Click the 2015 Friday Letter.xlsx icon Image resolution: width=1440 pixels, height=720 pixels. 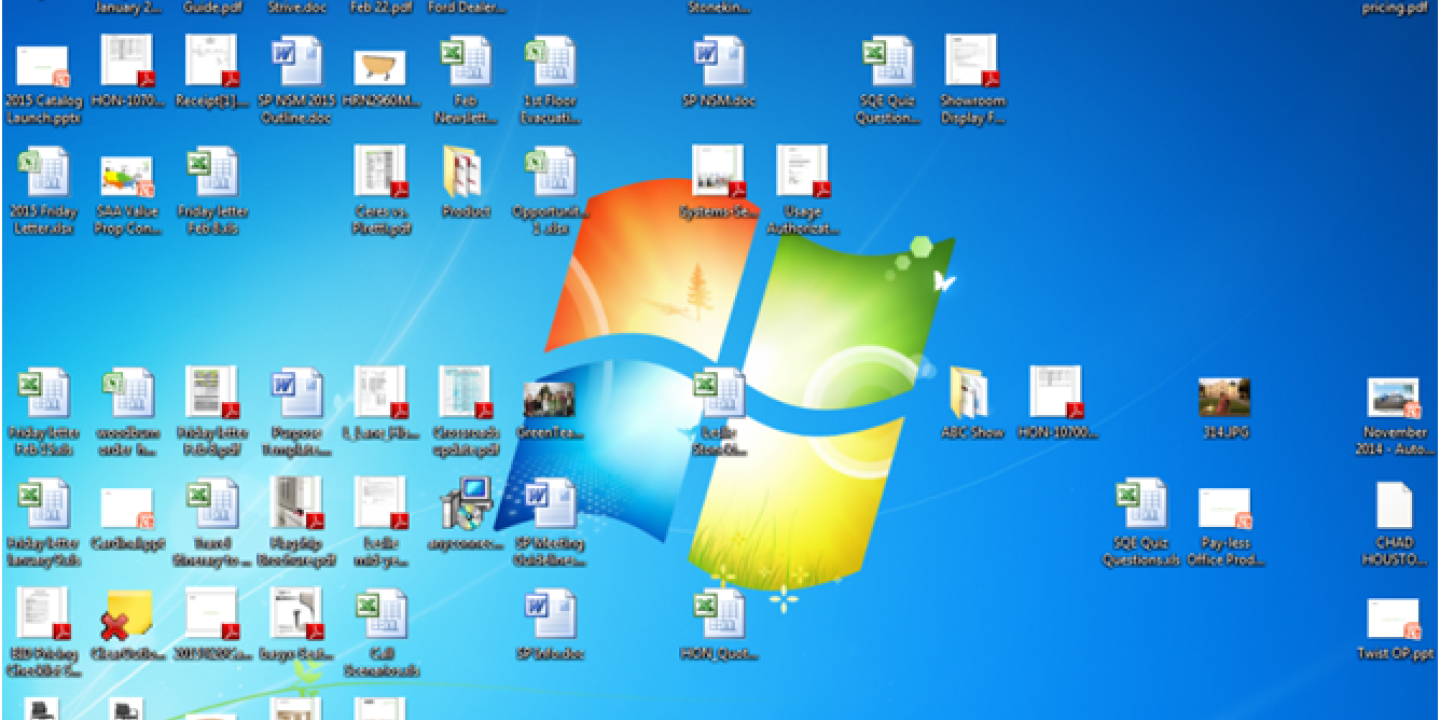coord(43,173)
